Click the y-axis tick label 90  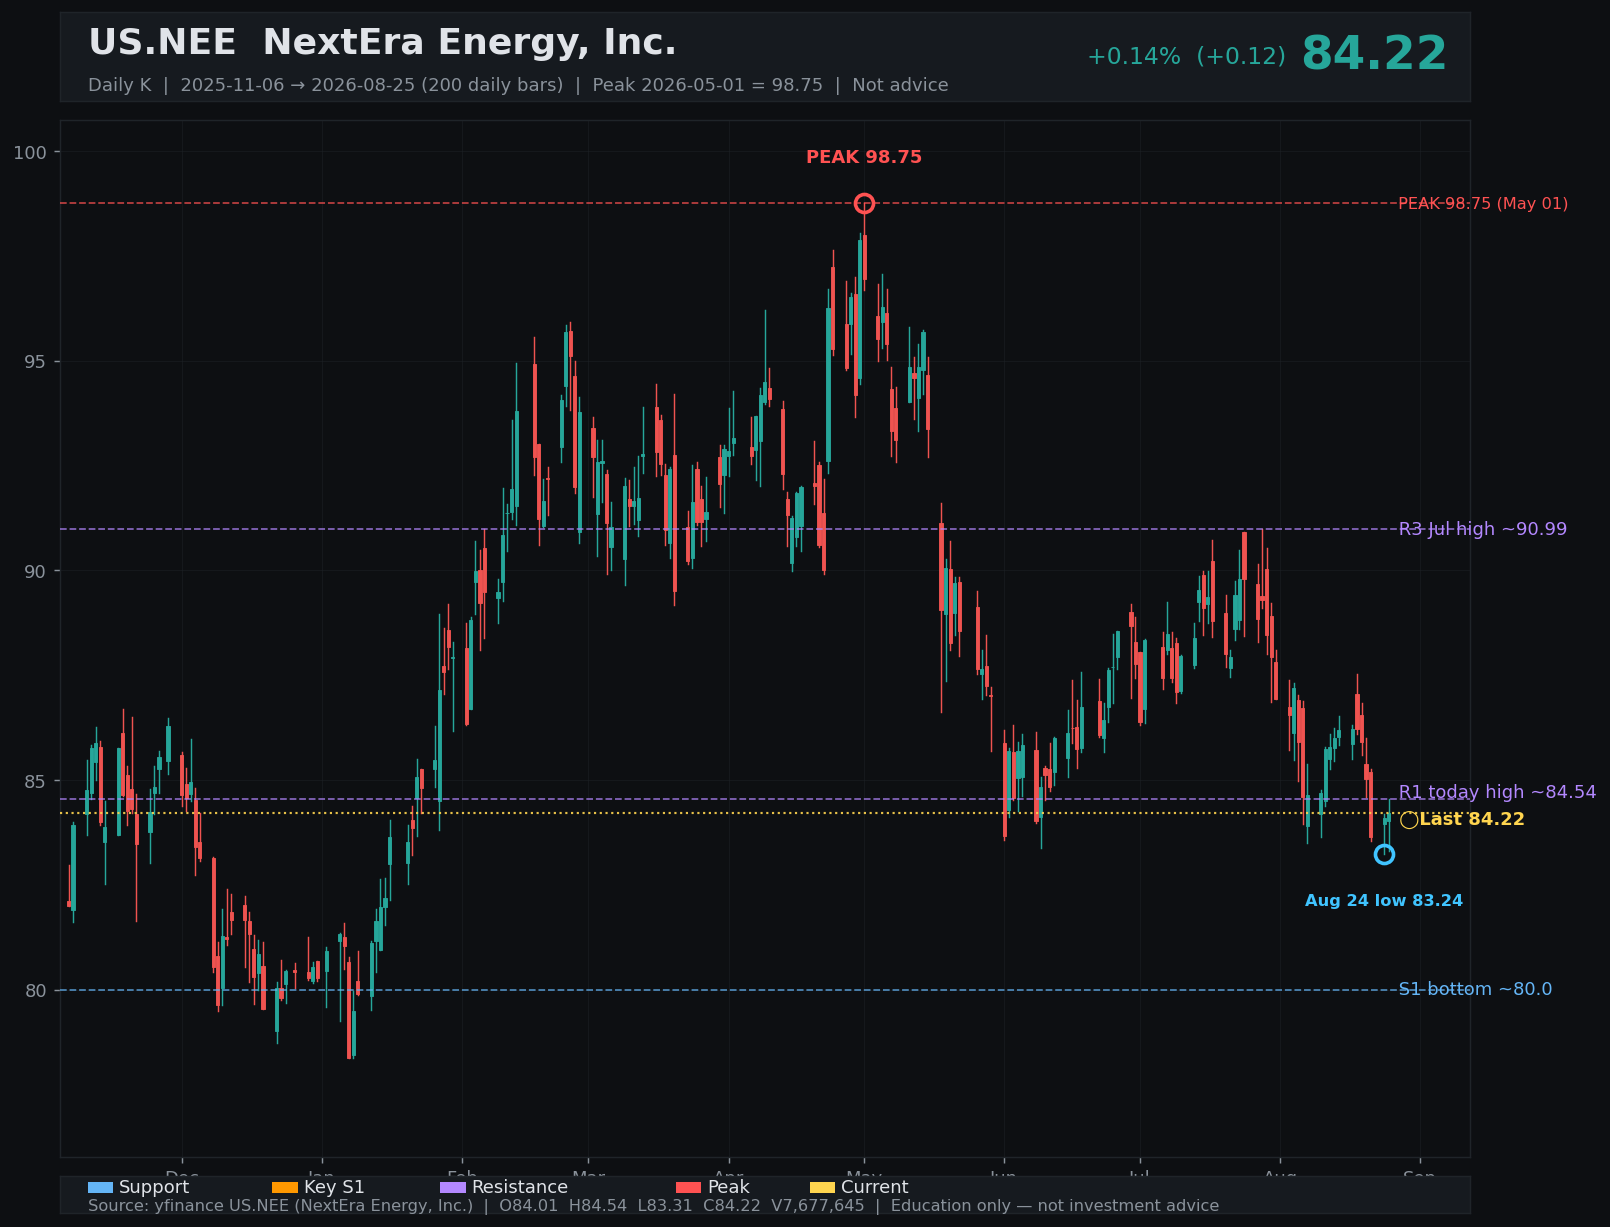point(35,571)
